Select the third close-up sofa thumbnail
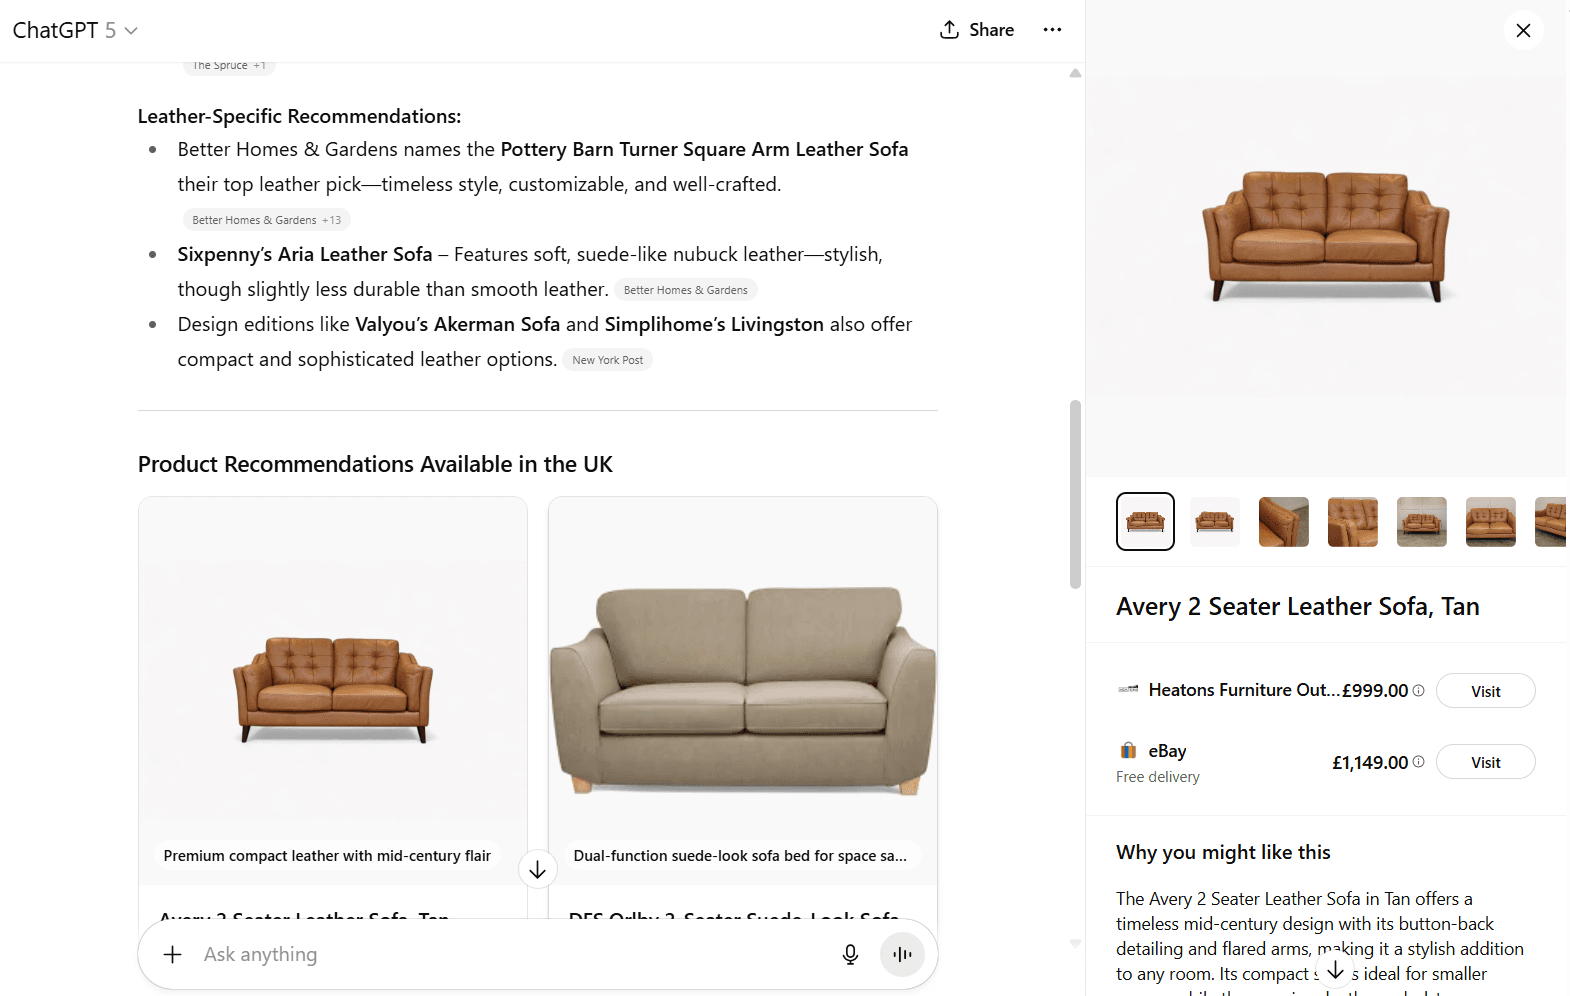This screenshot has width=1570, height=996. (x=1283, y=521)
